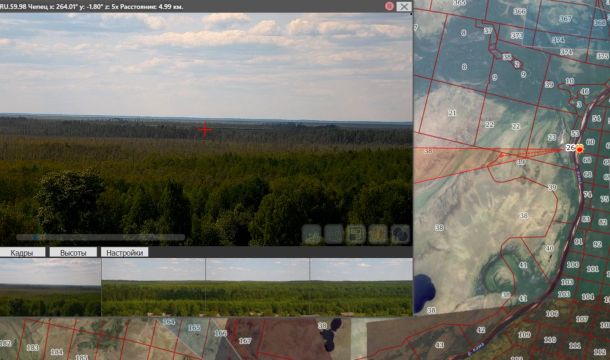Click the first overlay icon in camera view
Viewport: 610px width, 360px height.
point(312,234)
